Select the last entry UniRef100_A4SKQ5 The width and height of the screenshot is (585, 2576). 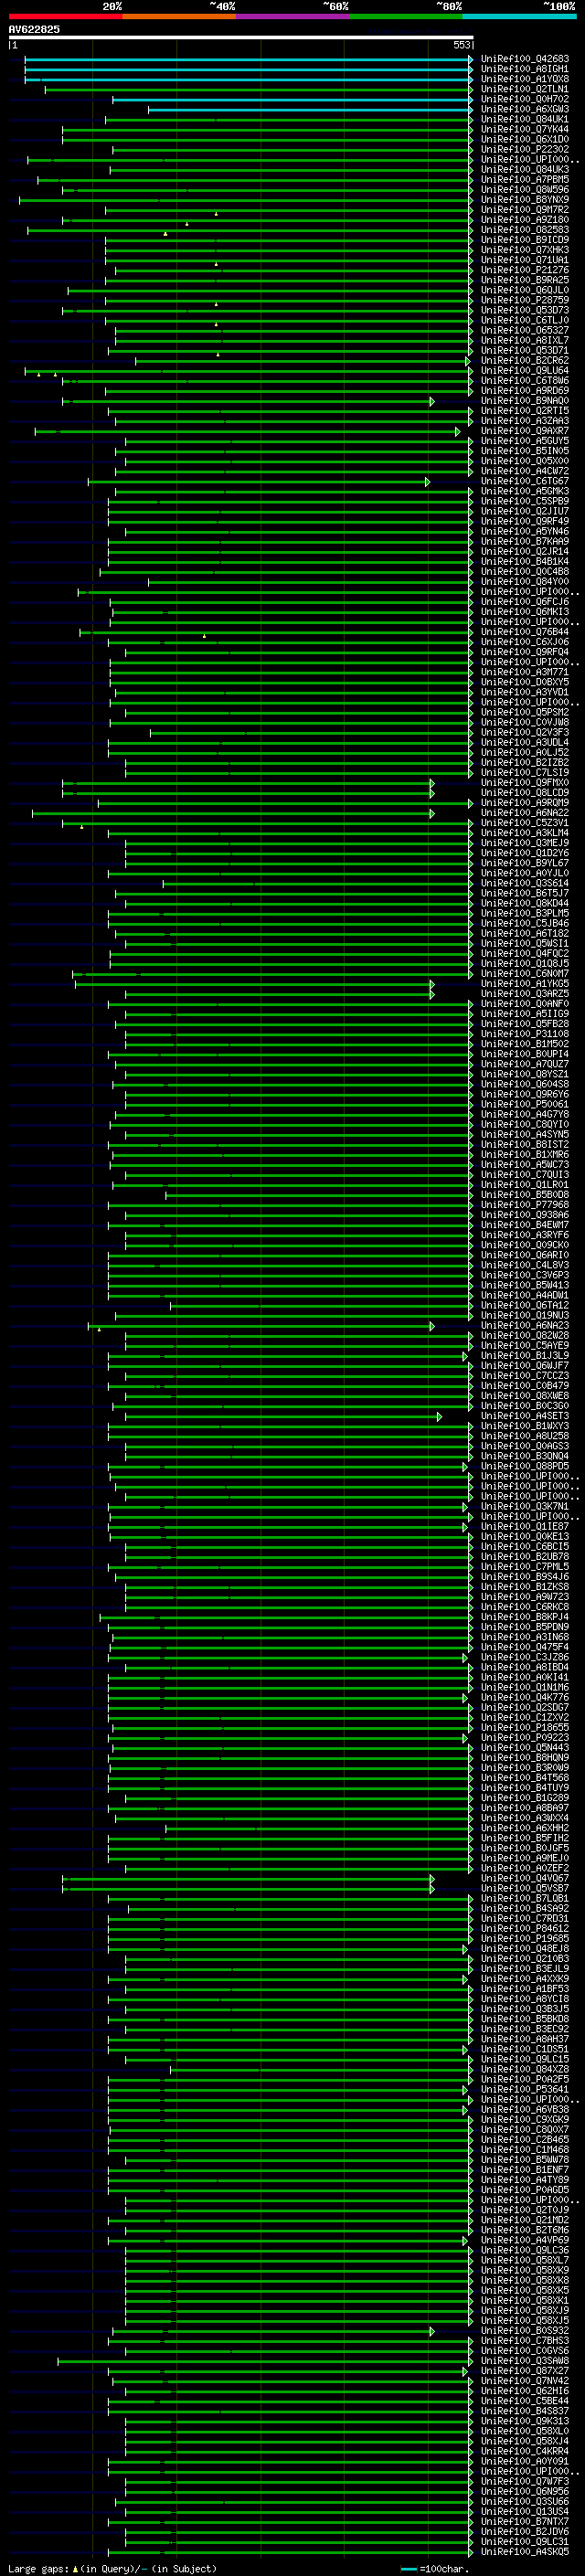tap(525, 2551)
